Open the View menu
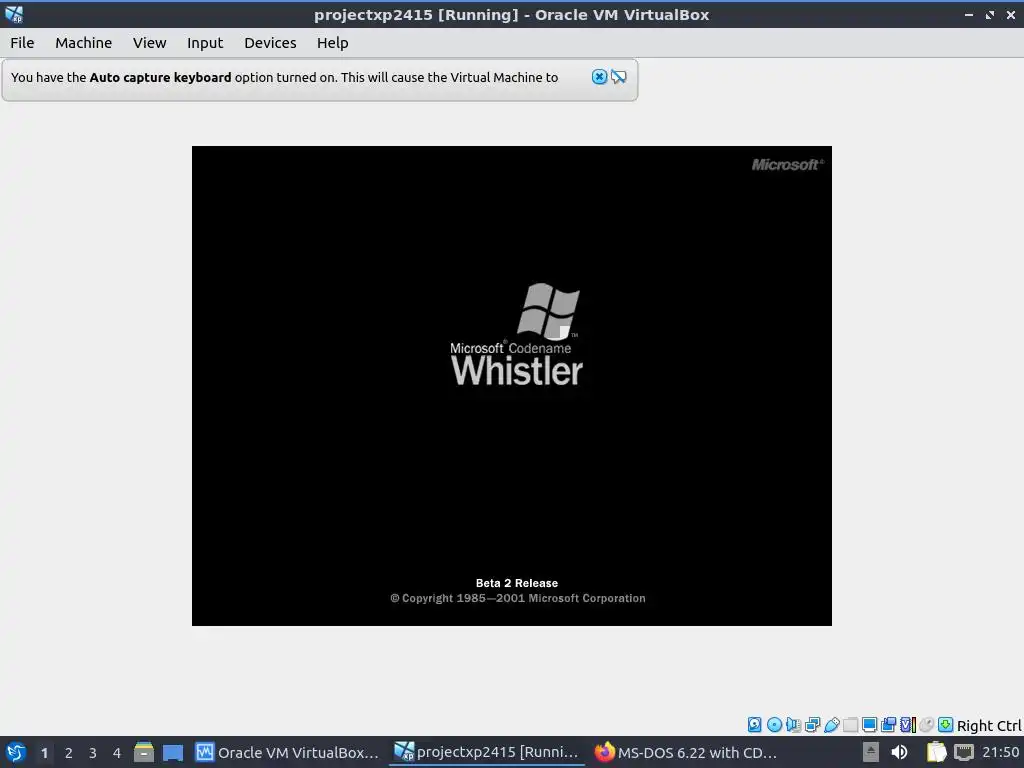Screen dimensions: 1024x768 click(150, 42)
